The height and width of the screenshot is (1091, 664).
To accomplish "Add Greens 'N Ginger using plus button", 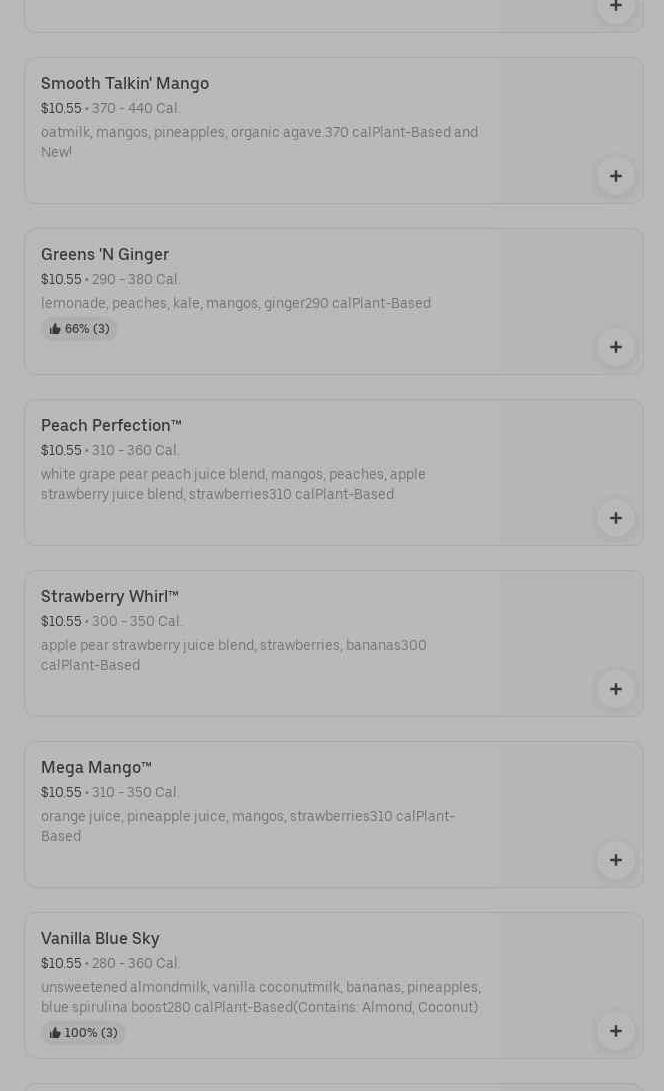I will tap(615, 347).
